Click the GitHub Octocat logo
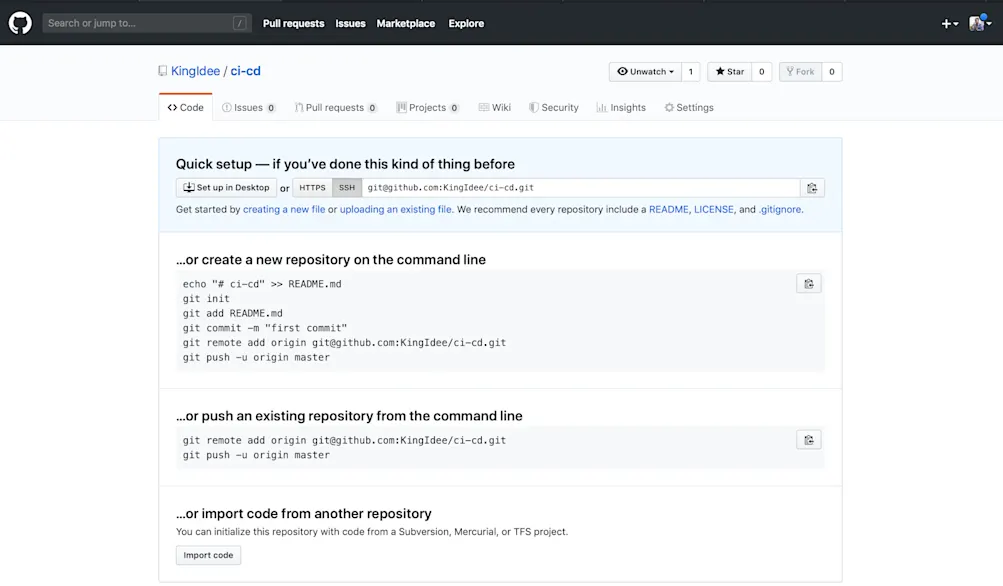The height and width of the screenshot is (586, 1003). click(x=20, y=23)
